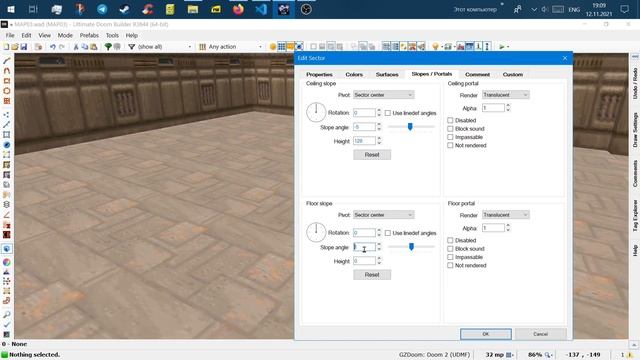Click Reset under Ceiling slope
The width and height of the screenshot is (640, 360).
(x=372, y=155)
